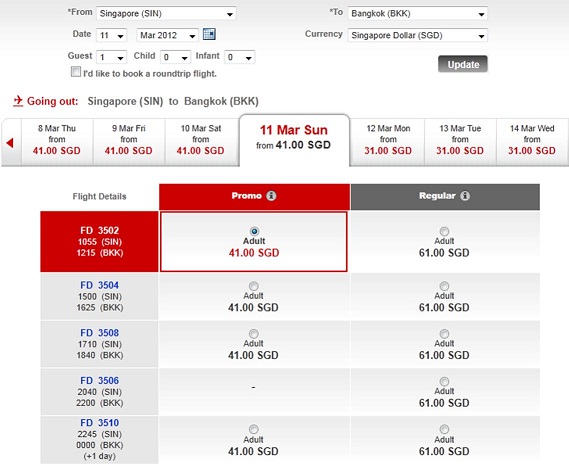This screenshot has width=569, height=467.
Task: Open the Mar 2012 month dropdown
Action: coord(167,35)
